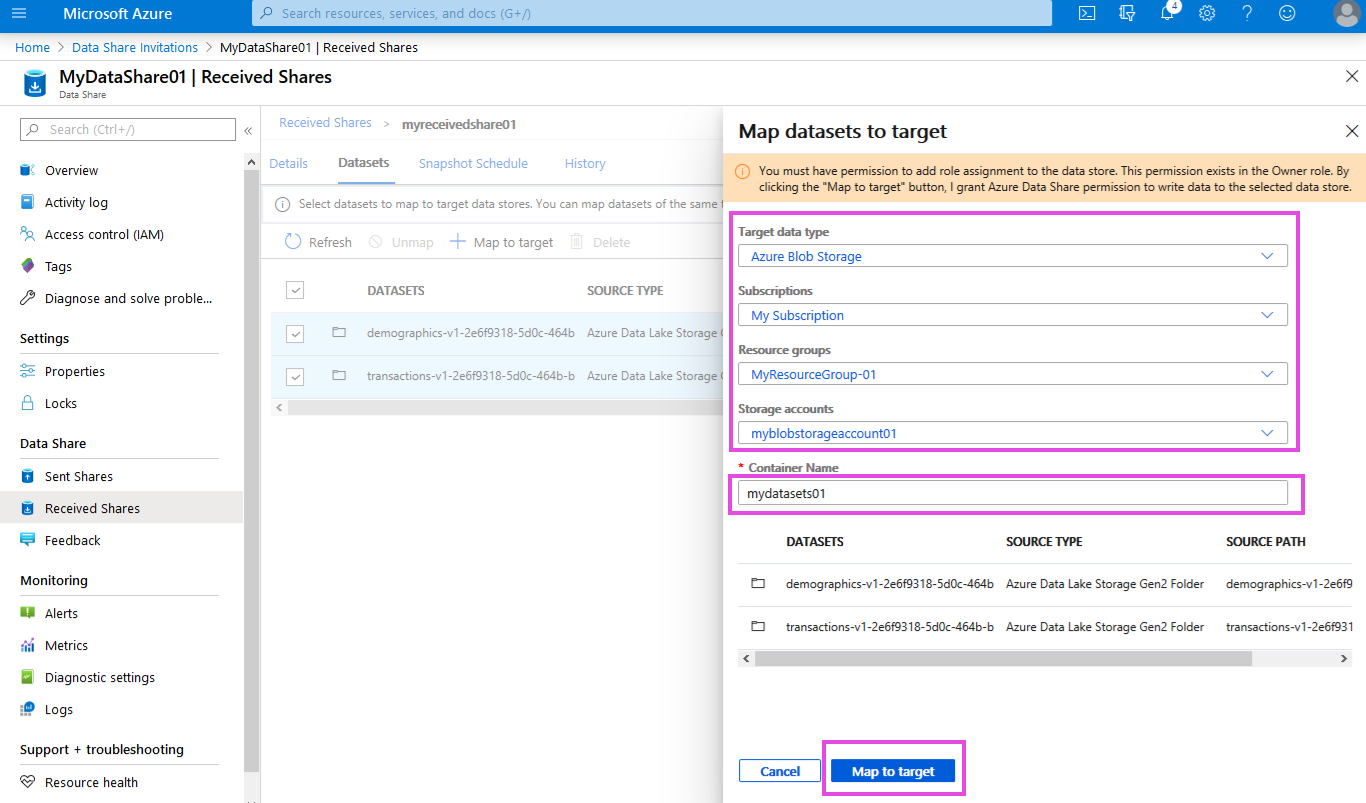Click DATASETS column header in main list
The width and height of the screenshot is (1366, 803).
click(x=396, y=291)
